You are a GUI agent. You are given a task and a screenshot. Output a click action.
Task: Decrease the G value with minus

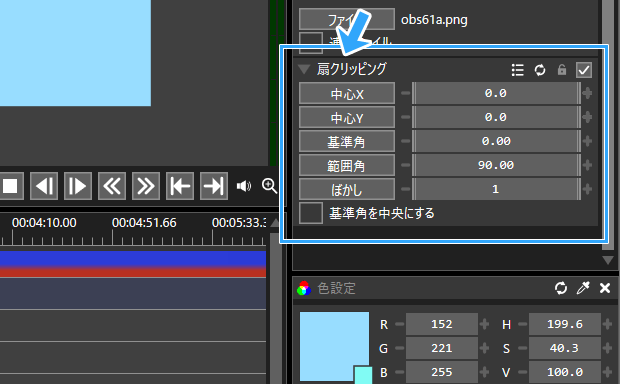click(399, 348)
